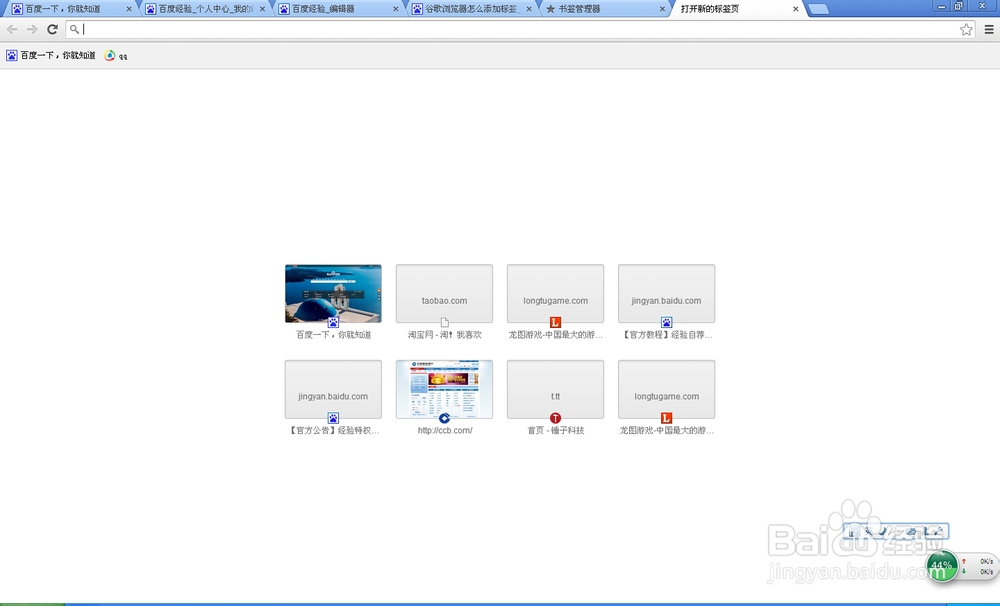Image resolution: width=1000 pixels, height=606 pixels.
Task: Switch to the 百度经验_个人中心 tab
Action: click(x=203, y=9)
